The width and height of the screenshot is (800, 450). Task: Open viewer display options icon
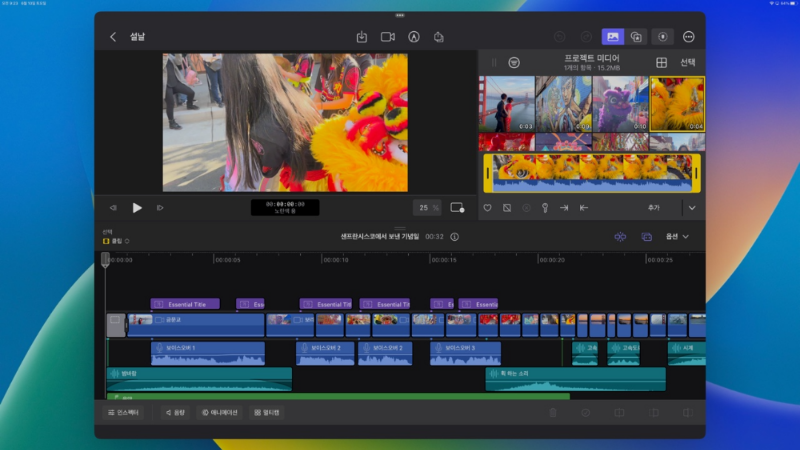[x=457, y=208]
